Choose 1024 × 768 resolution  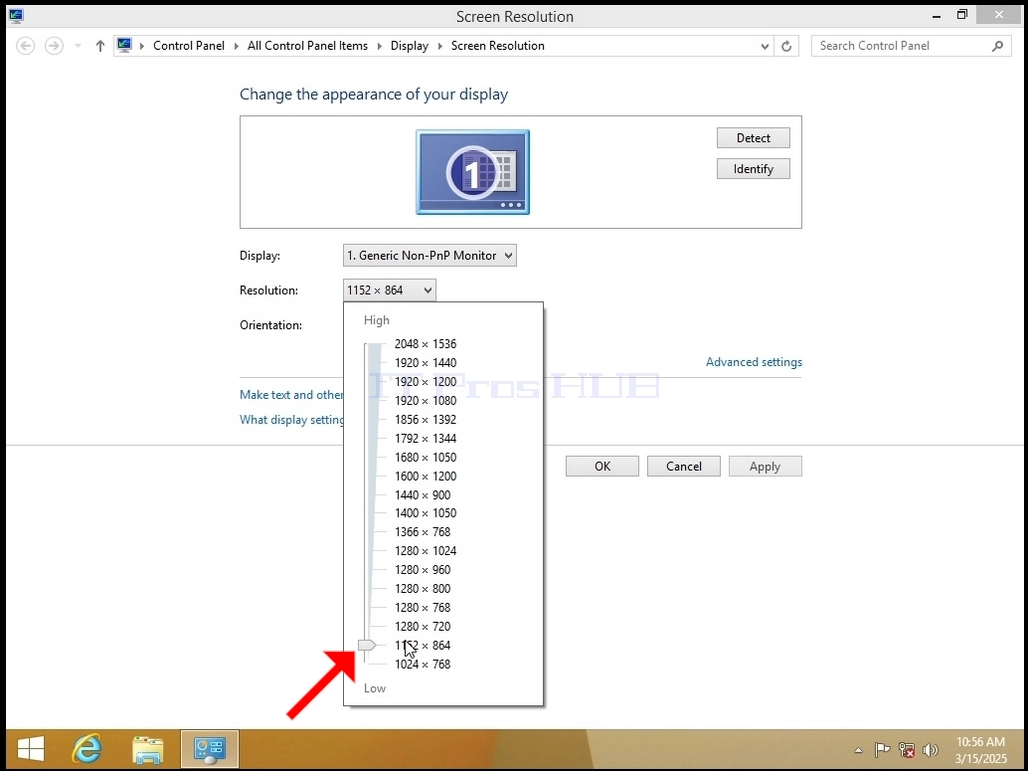coord(423,664)
